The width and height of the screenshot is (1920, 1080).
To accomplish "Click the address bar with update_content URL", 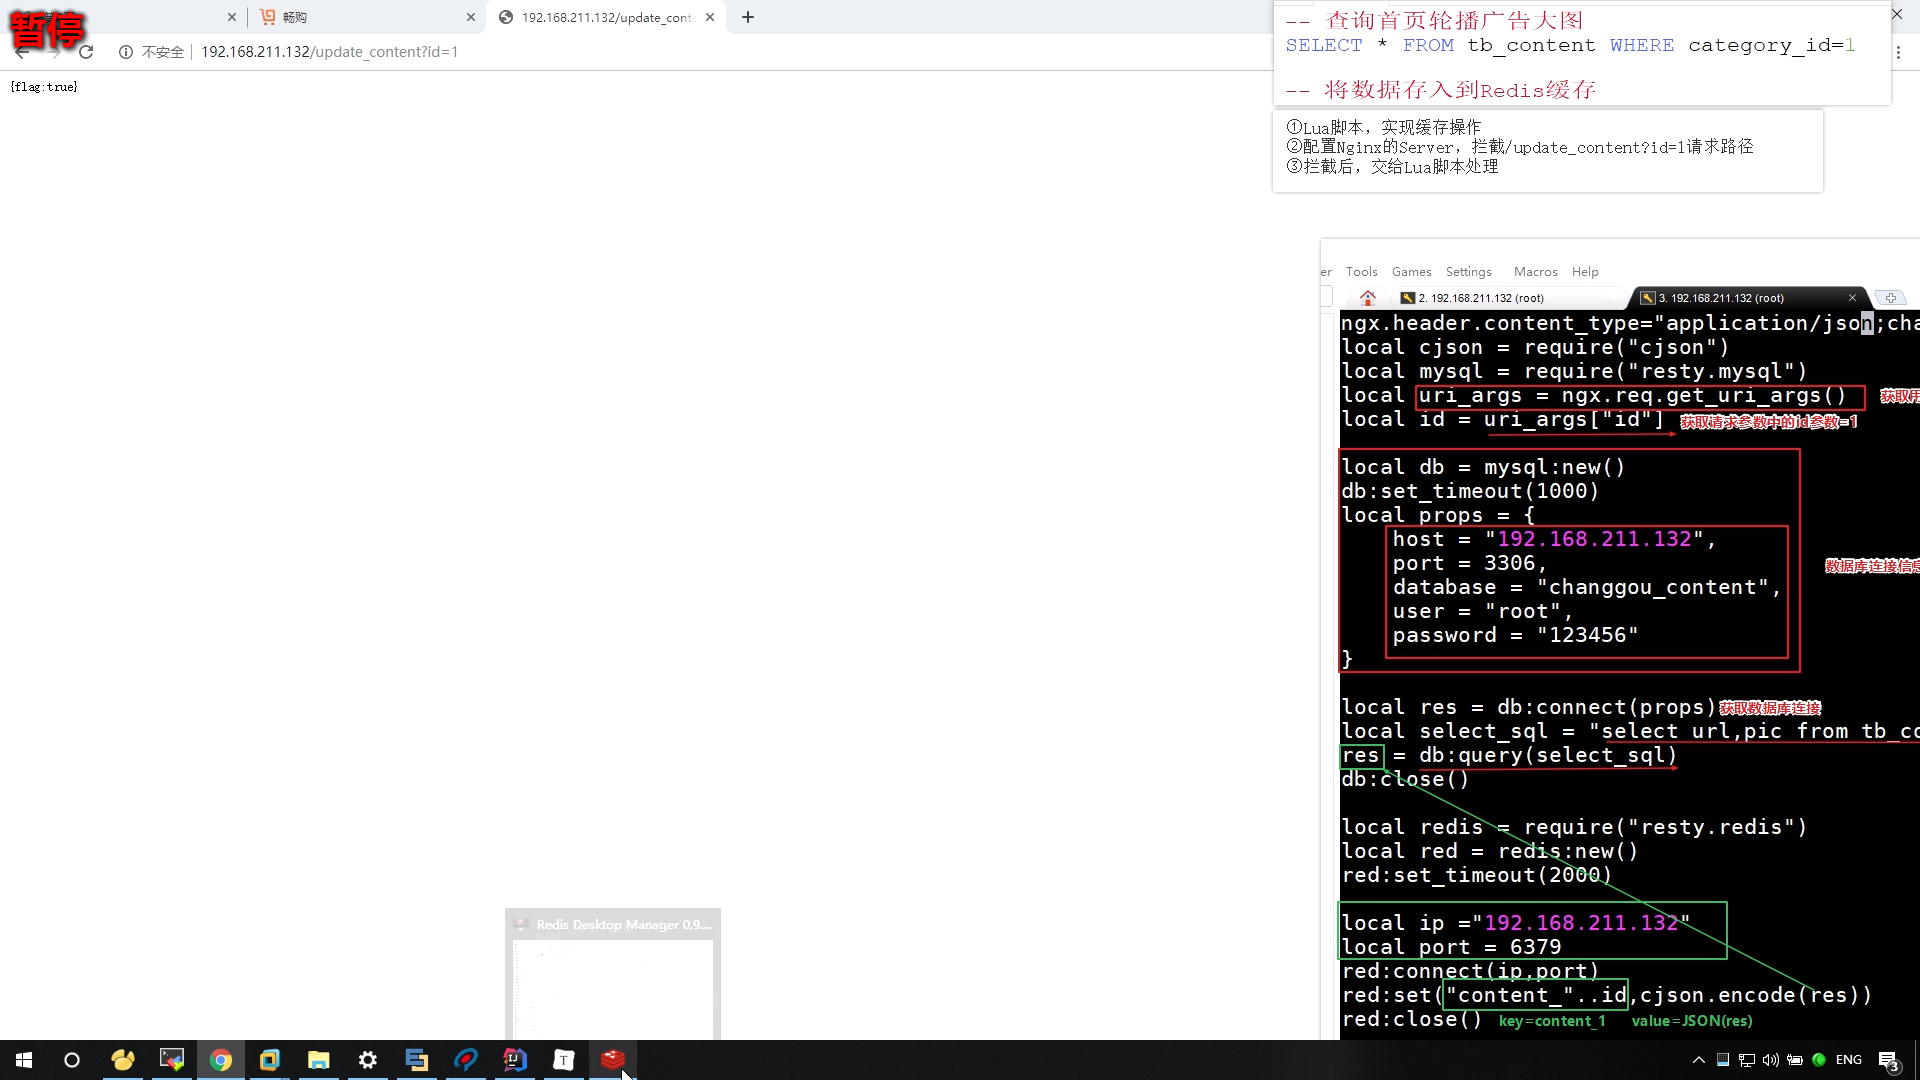I will click(329, 52).
